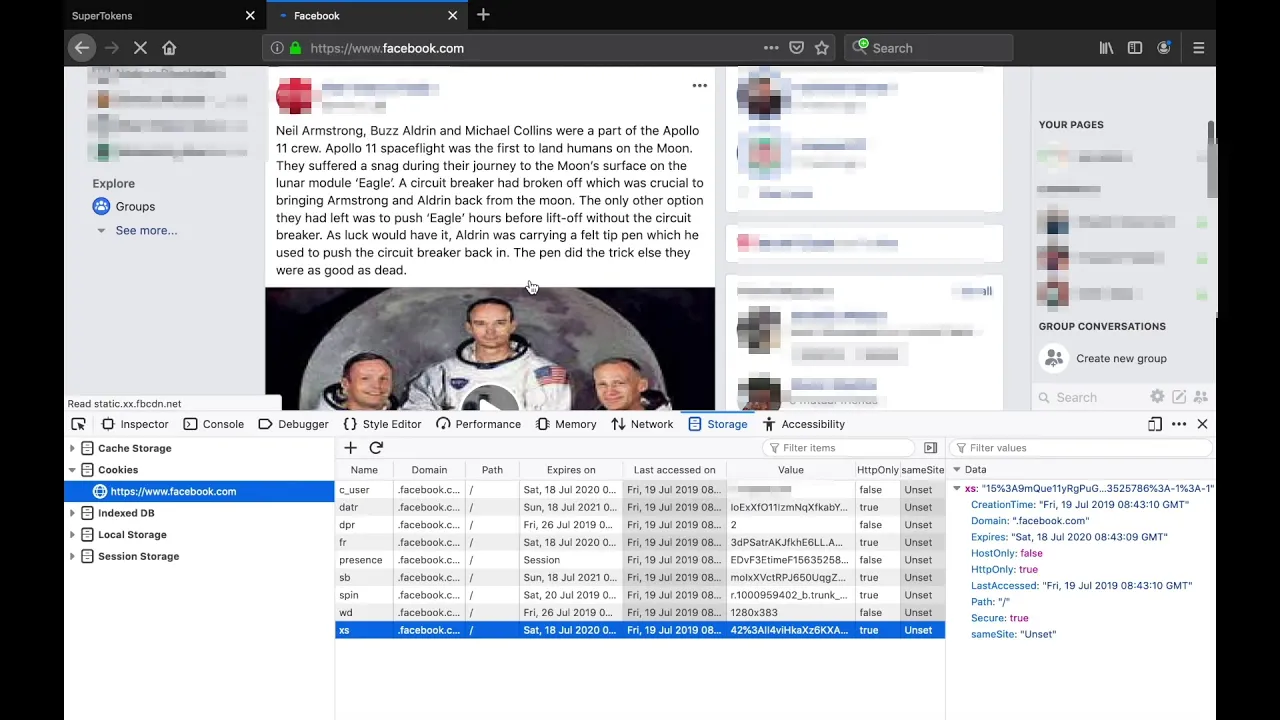Expand Local Storage tree node
This screenshot has height=720, width=1280.
point(72,535)
